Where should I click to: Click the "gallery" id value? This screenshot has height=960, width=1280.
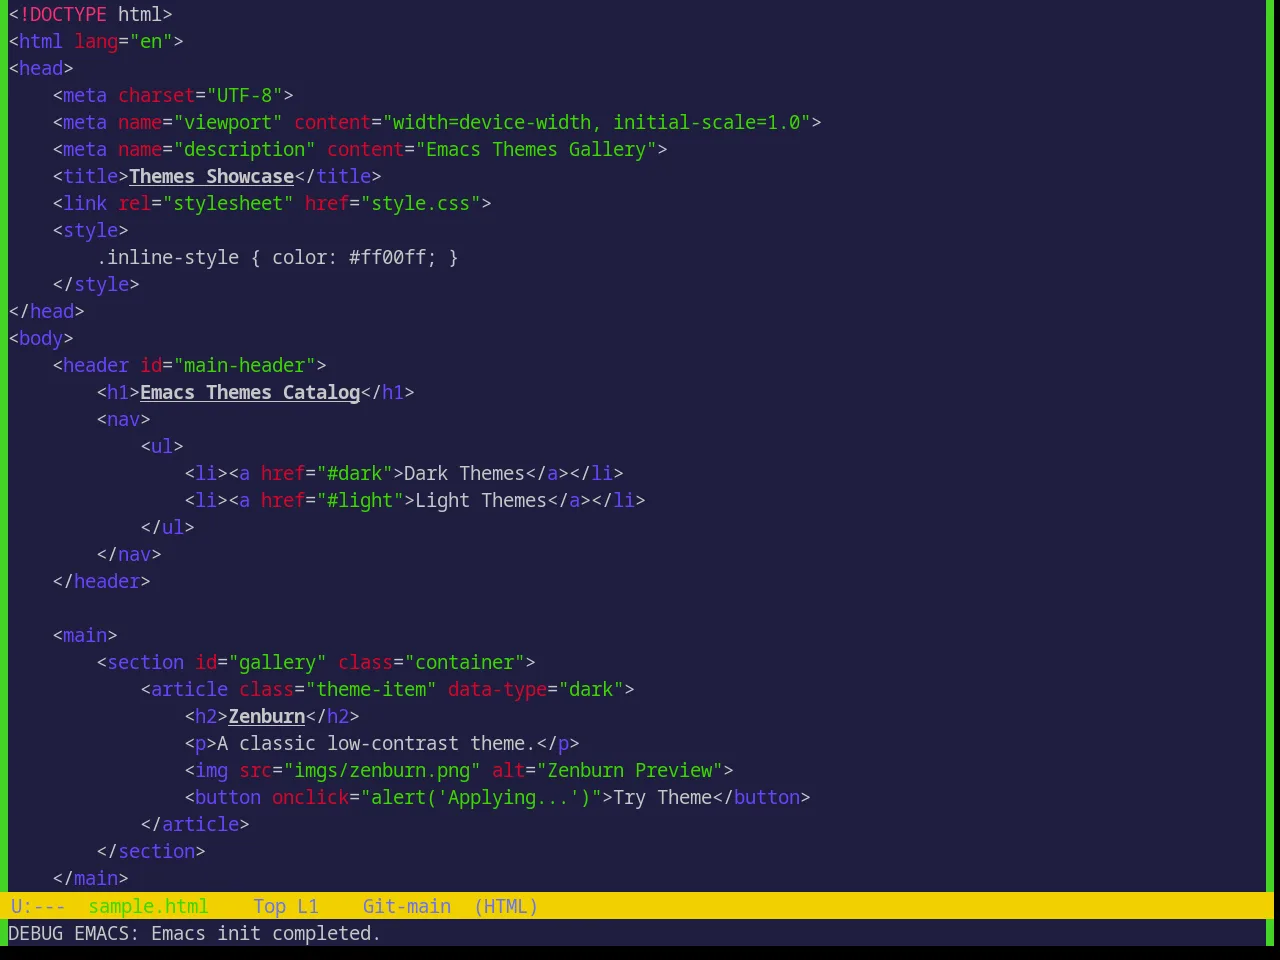tap(277, 662)
